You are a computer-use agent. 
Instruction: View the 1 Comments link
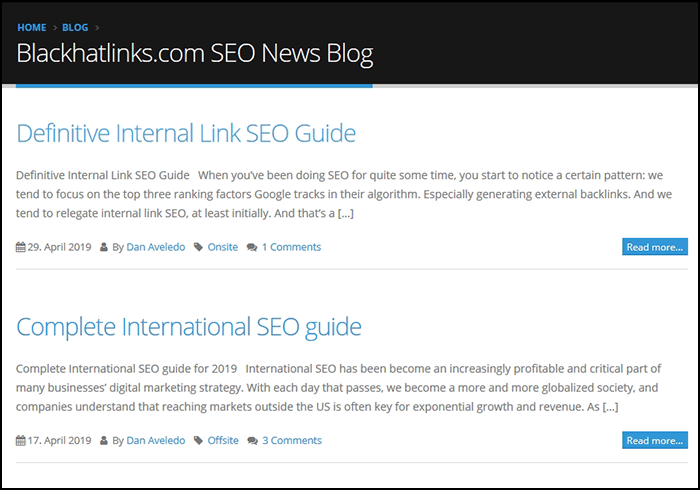click(291, 247)
